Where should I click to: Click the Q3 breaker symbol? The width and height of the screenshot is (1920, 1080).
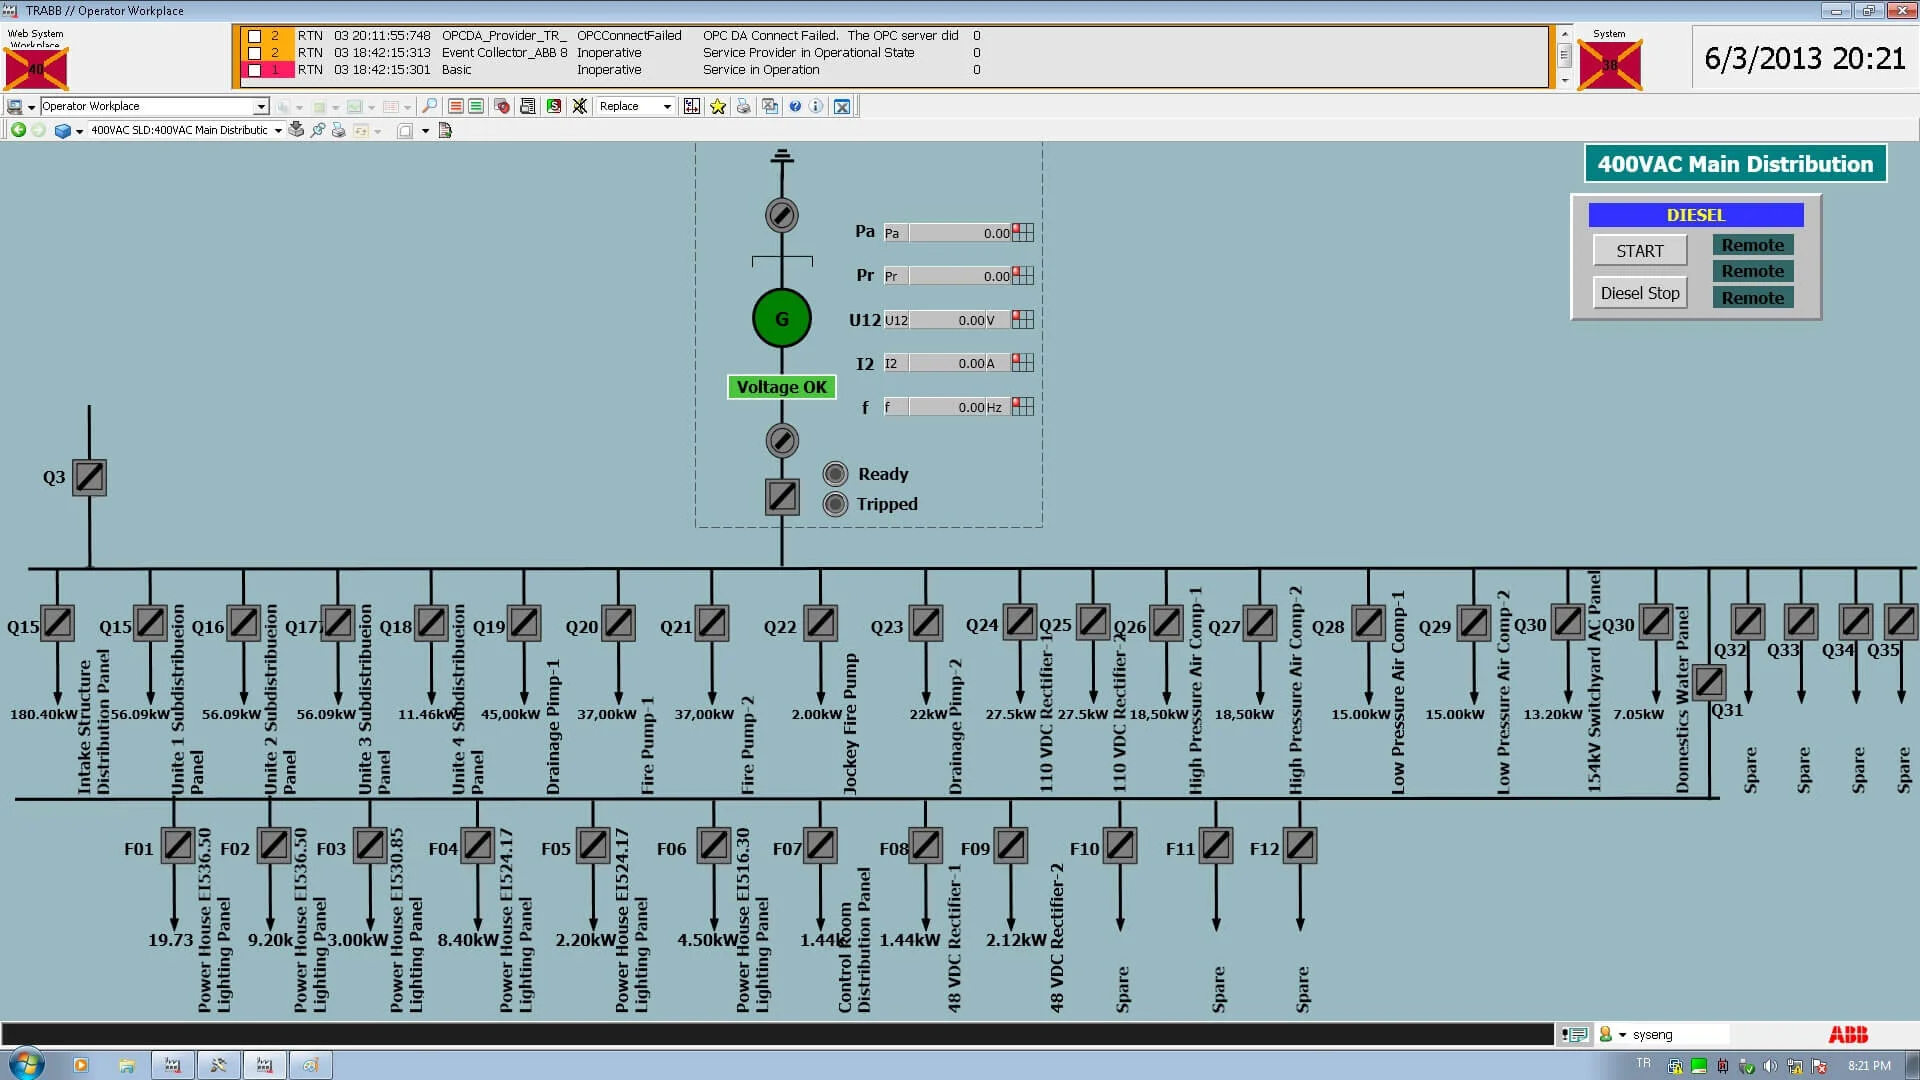[x=90, y=477]
